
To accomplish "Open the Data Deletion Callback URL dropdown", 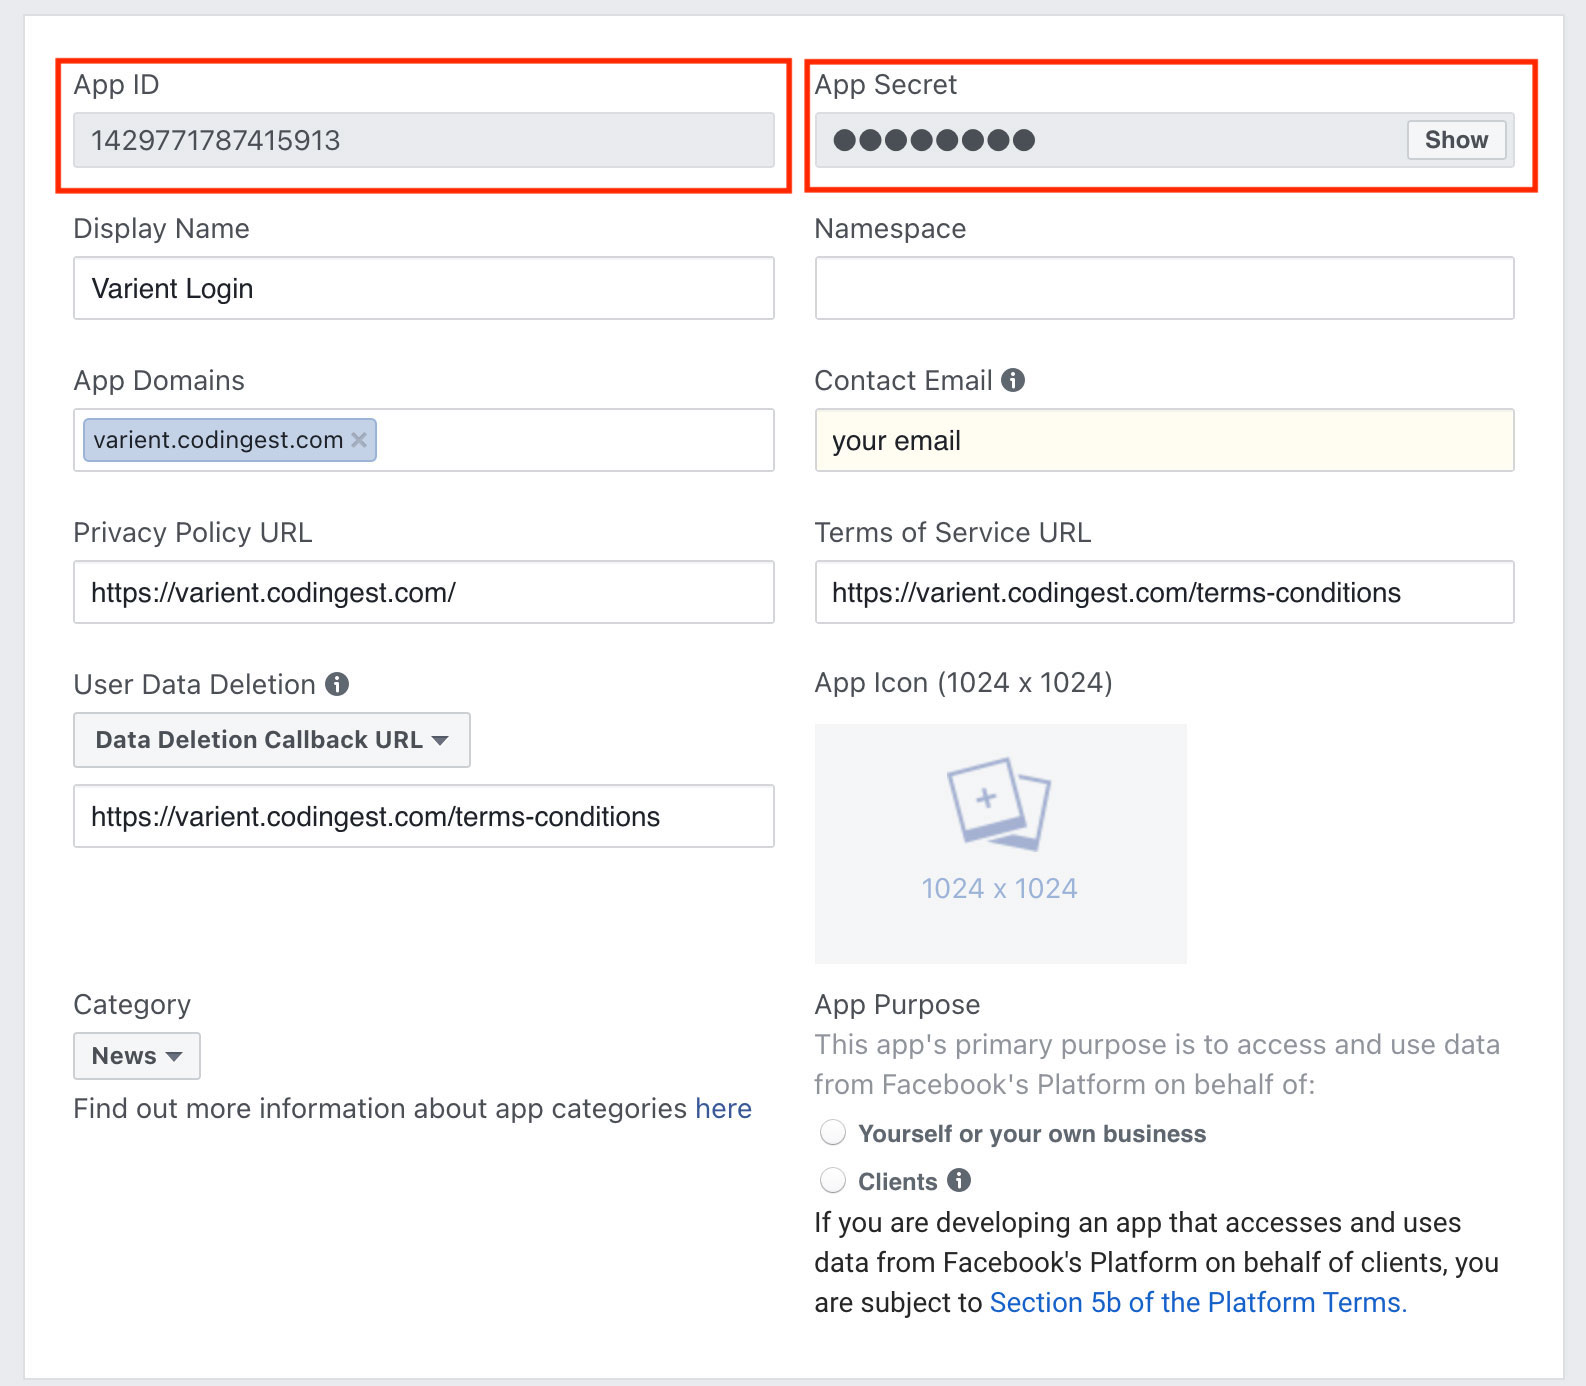I will click(x=271, y=740).
